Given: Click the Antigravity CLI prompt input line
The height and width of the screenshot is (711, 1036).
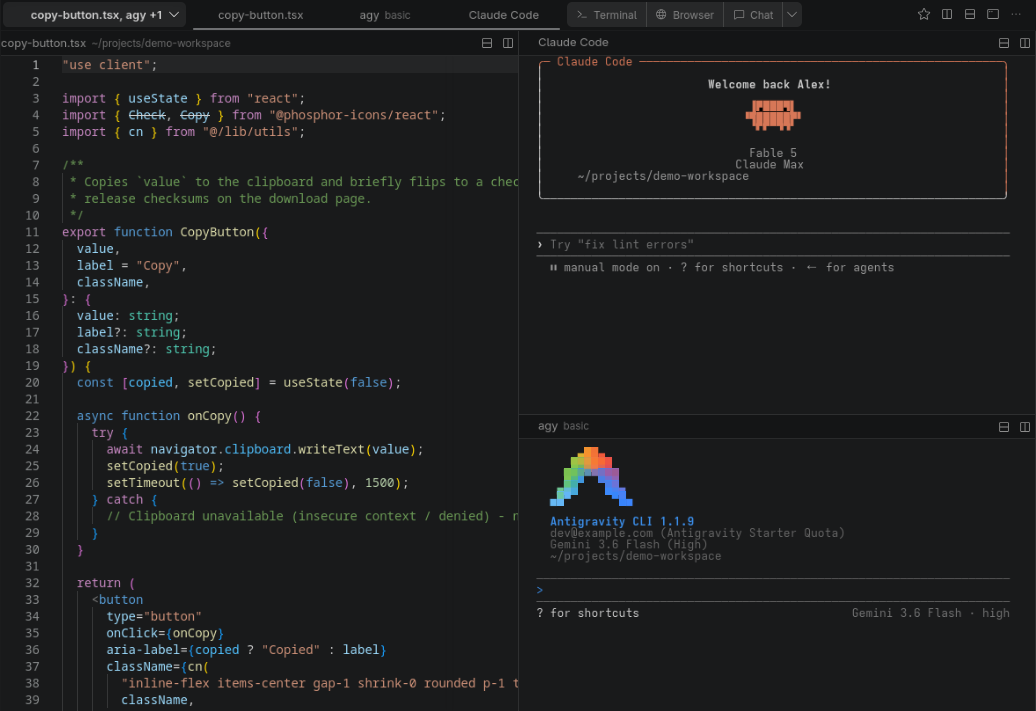Looking at the screenshot, I should coord(773,590).
